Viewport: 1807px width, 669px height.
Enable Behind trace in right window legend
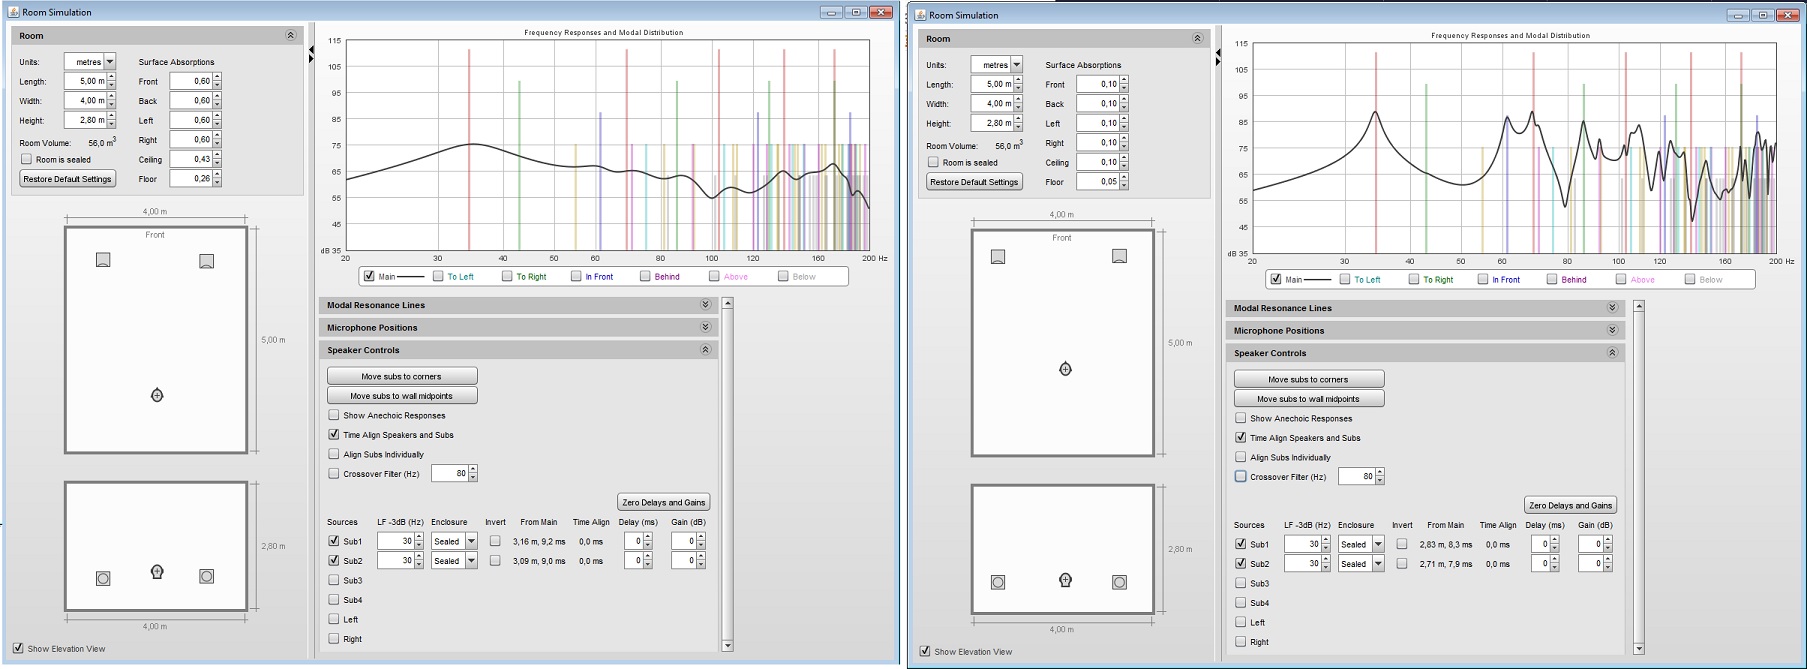coord(1552,279)
